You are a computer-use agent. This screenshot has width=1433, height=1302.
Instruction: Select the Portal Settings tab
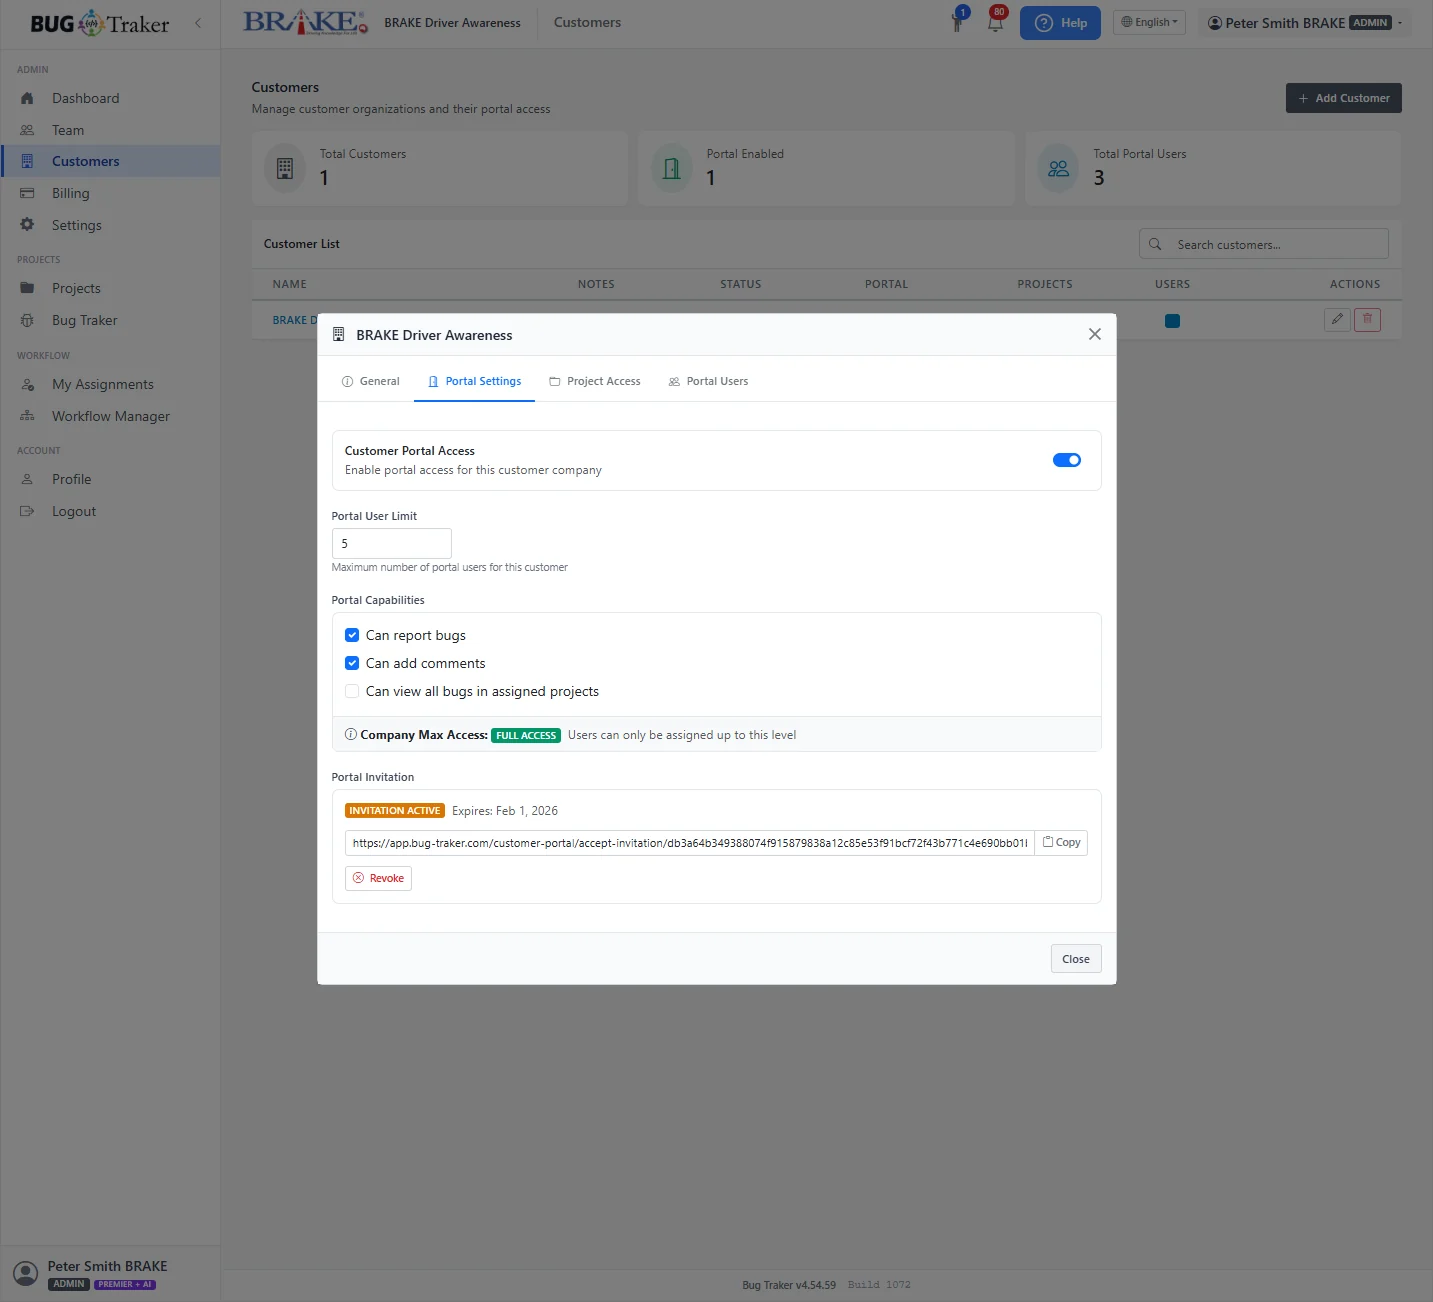coord(474,381)
